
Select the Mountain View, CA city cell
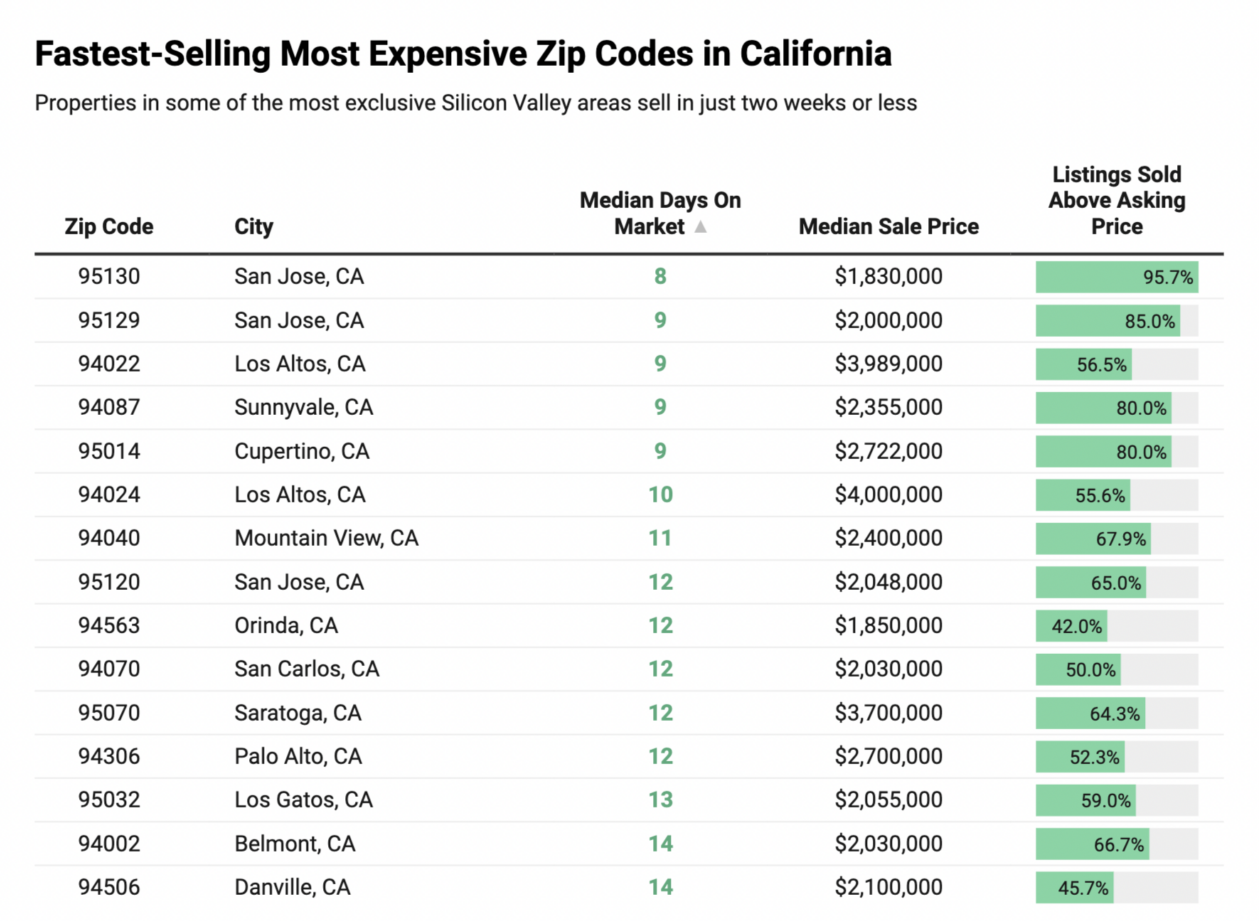pos(326,539)
